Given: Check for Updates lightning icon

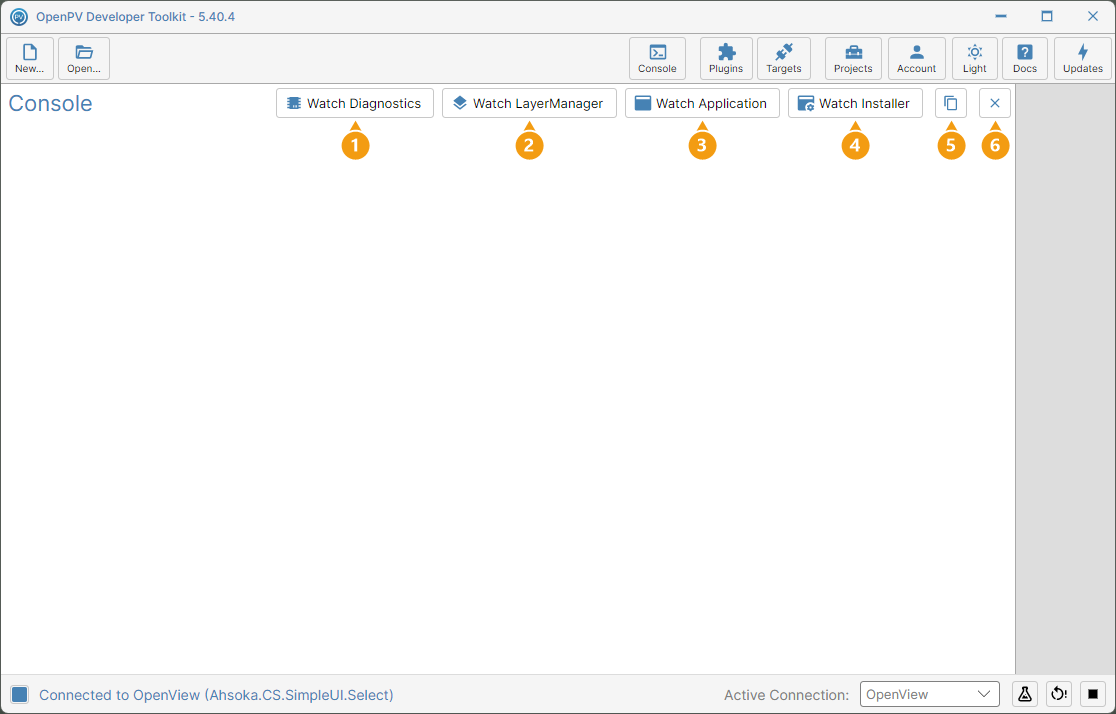Looking at the screenshot, I should tap(1083, 58).
